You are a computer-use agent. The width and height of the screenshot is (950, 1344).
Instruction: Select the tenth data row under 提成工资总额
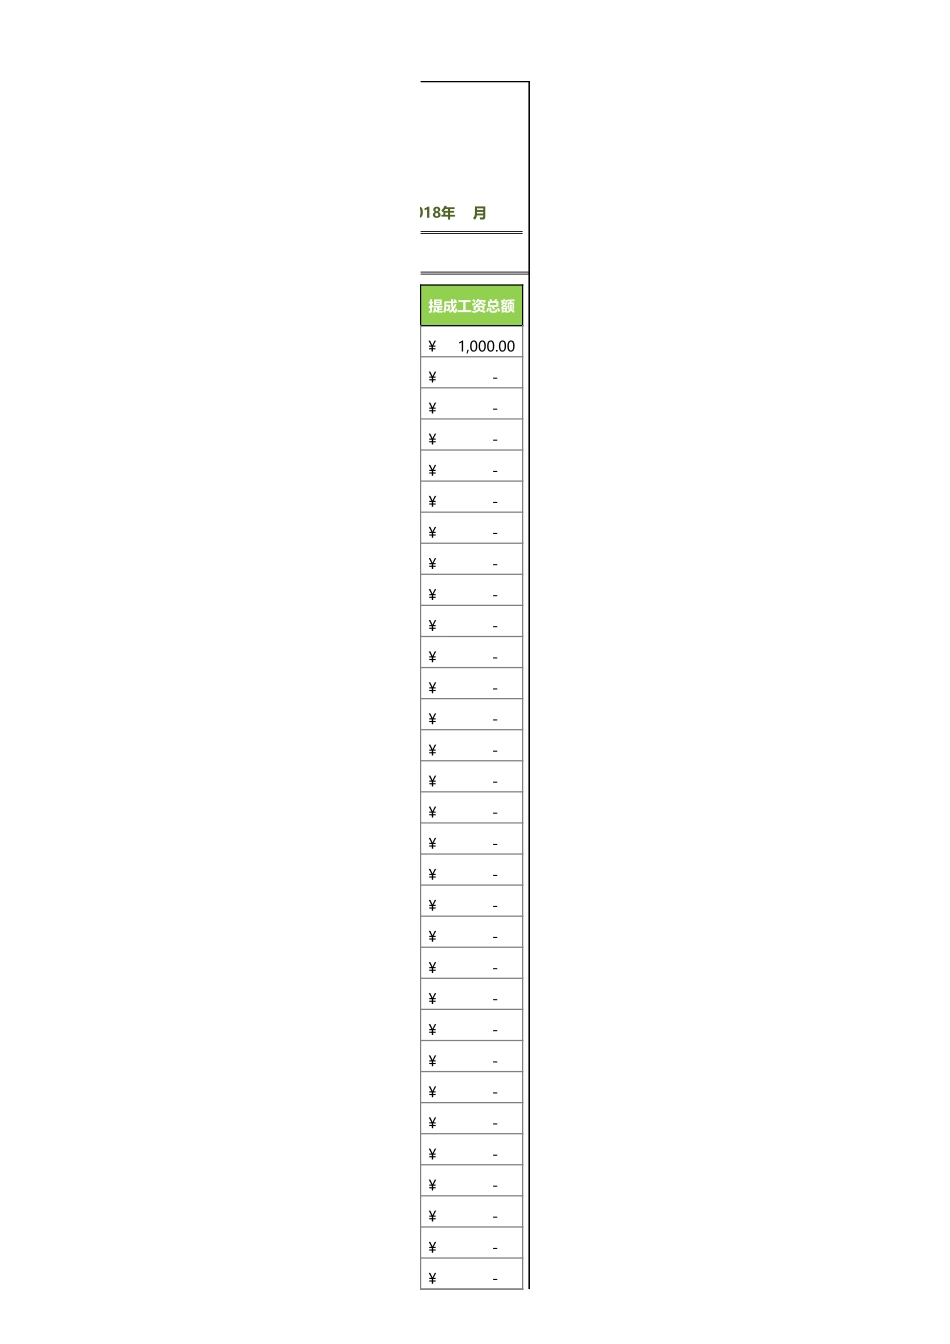[x=472, y=626]
